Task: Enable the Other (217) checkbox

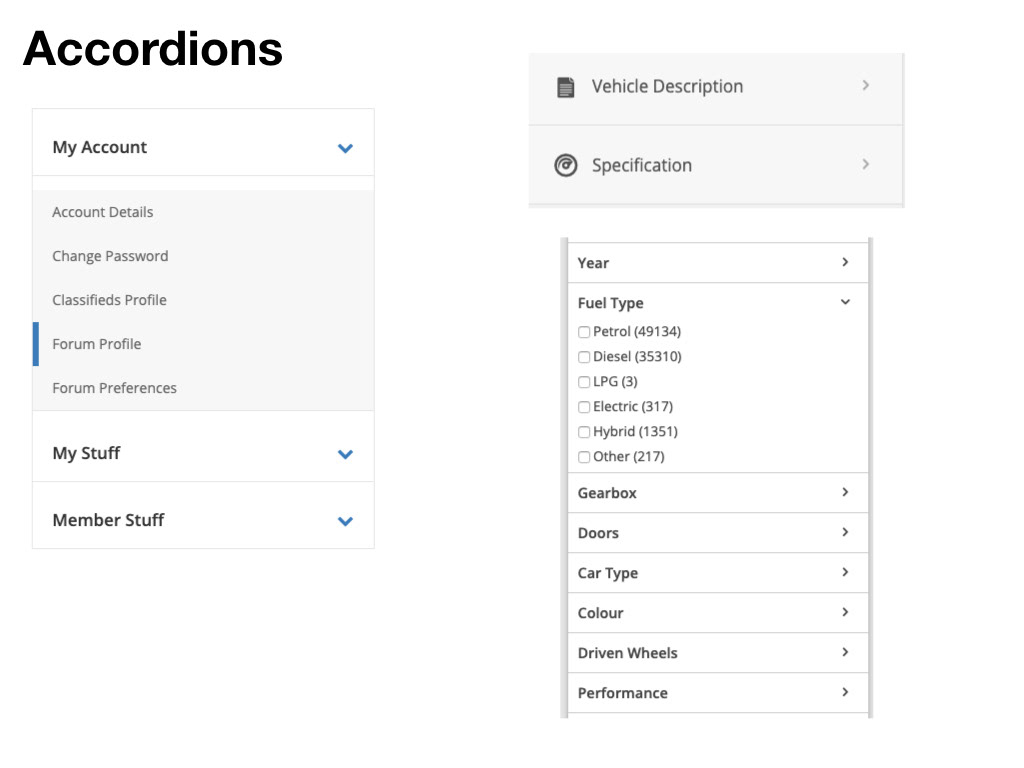Action: pos(584,457)
